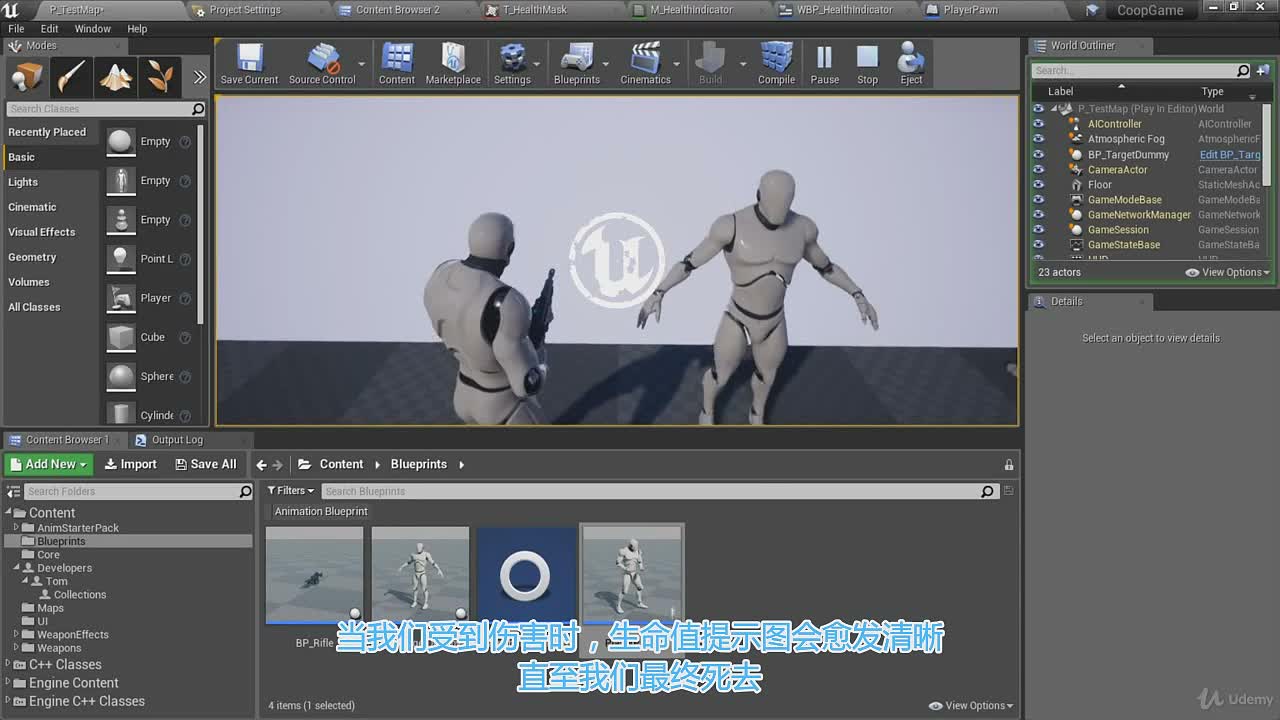Screen dimensions: 1280x720
Task: Click the Compile toolbar icon
Action: coord(776,64)
